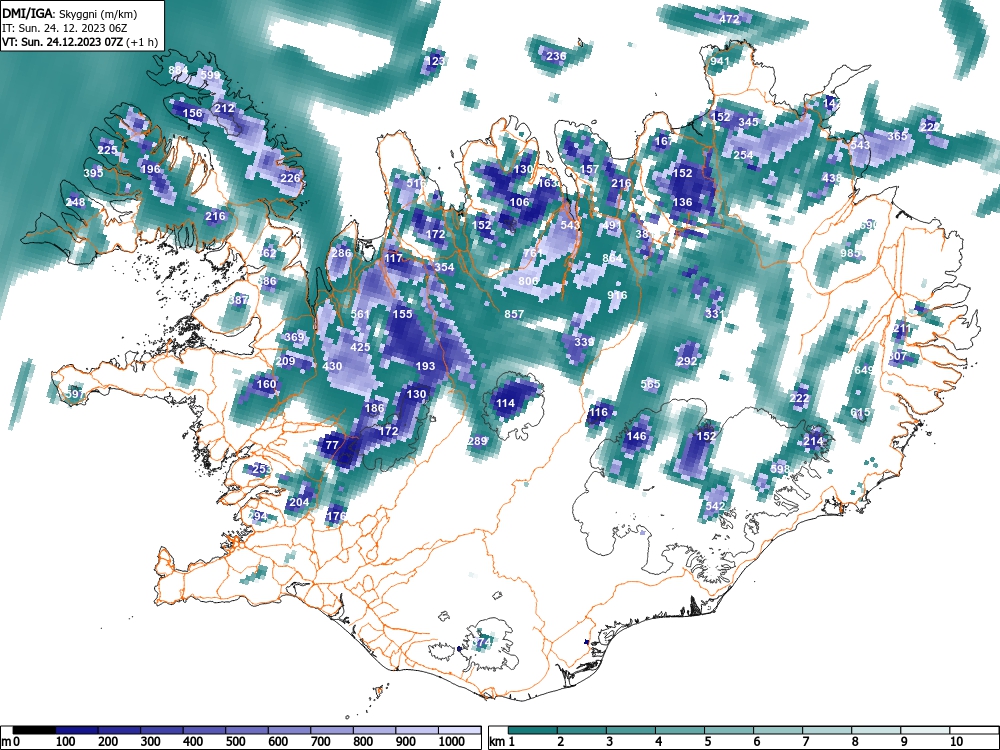Click the visibility value 884 in the Westfjords
The width and height of the screenshot is (1000, 750).
coord(179,70)
